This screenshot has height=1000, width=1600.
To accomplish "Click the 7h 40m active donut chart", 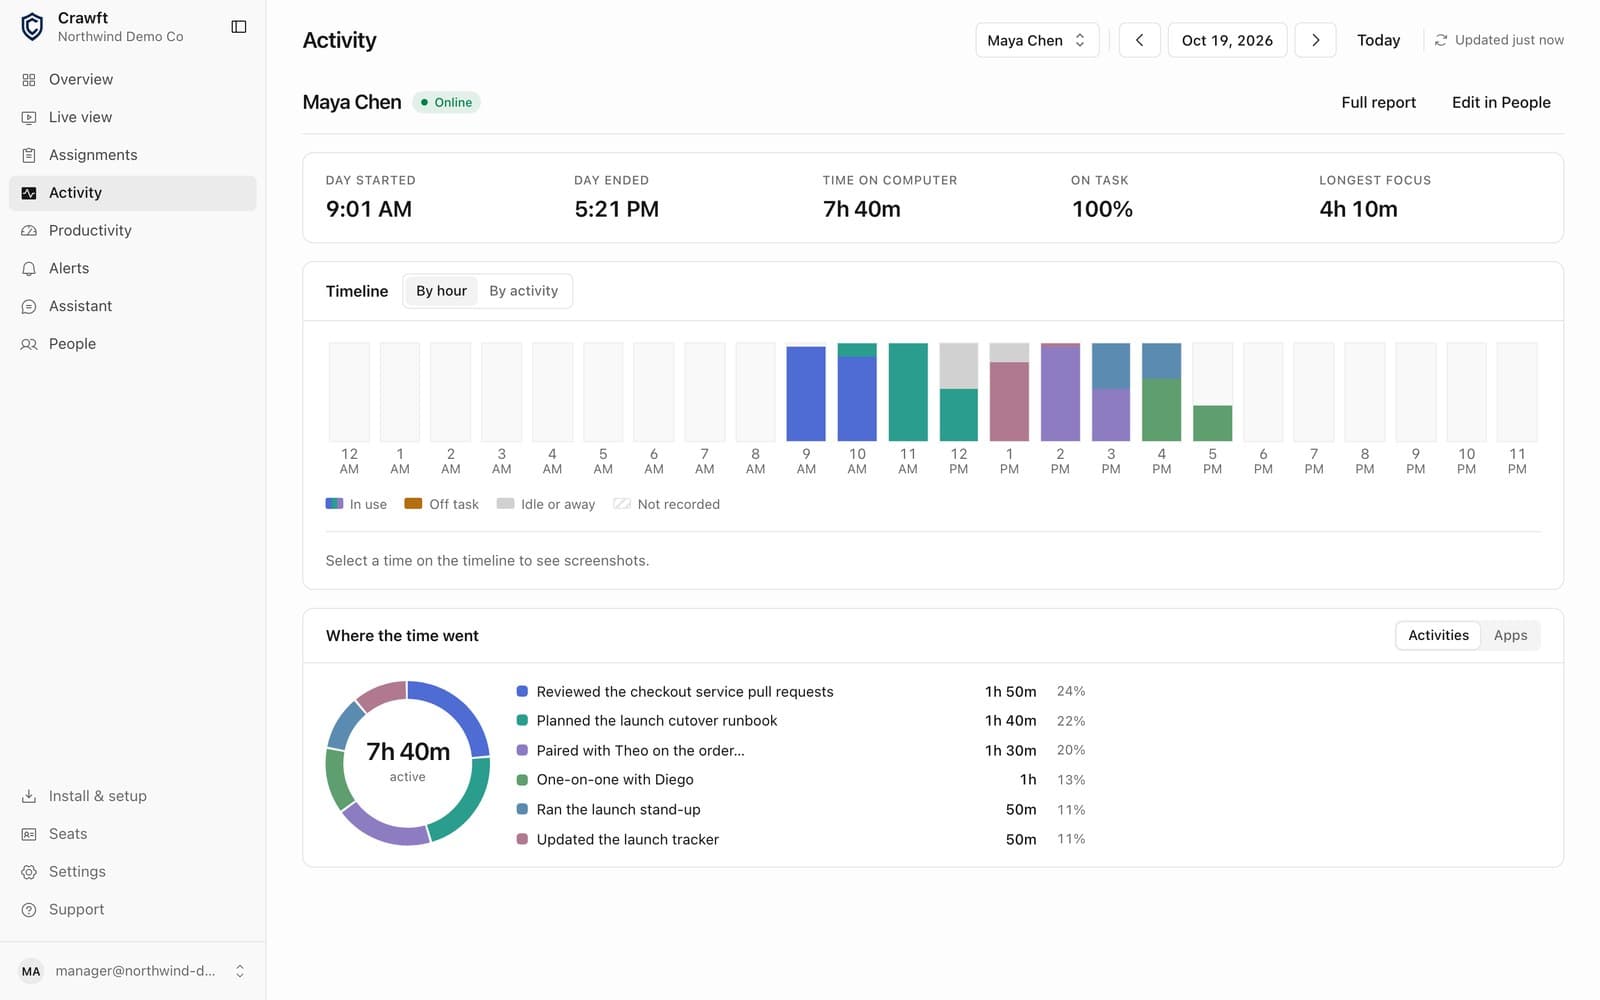I will [x=408, y=763].
